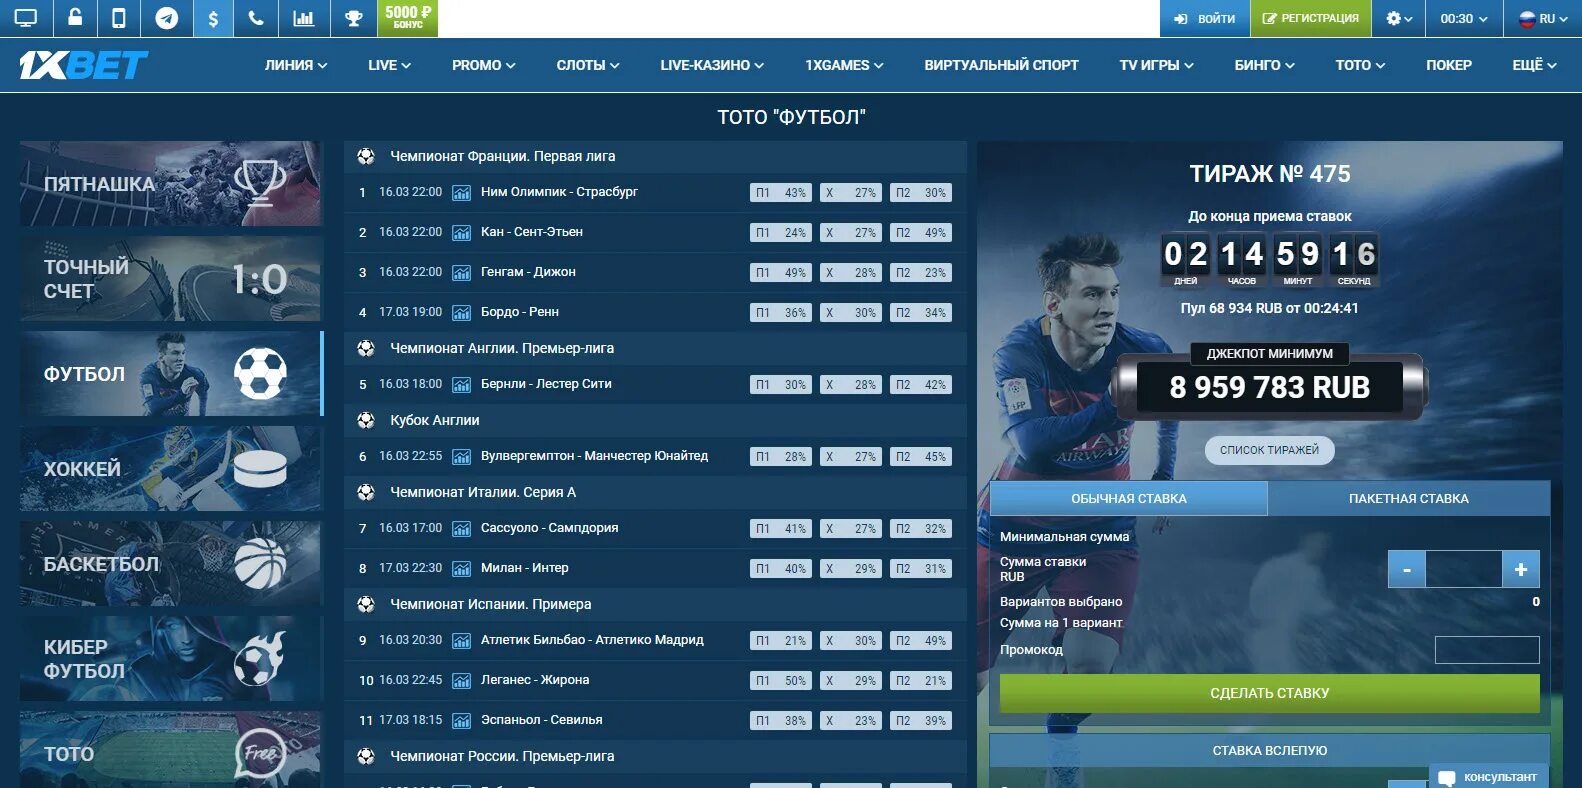Expand the LIVE menu
Viewport: 1582px width, 788px height.
tap(389, 65)
